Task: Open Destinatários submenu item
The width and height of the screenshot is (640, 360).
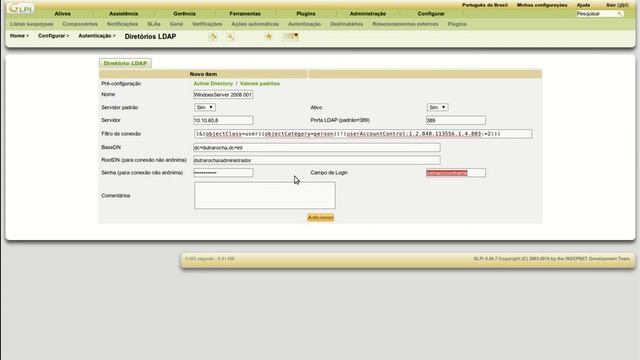Action: [347, 24]
